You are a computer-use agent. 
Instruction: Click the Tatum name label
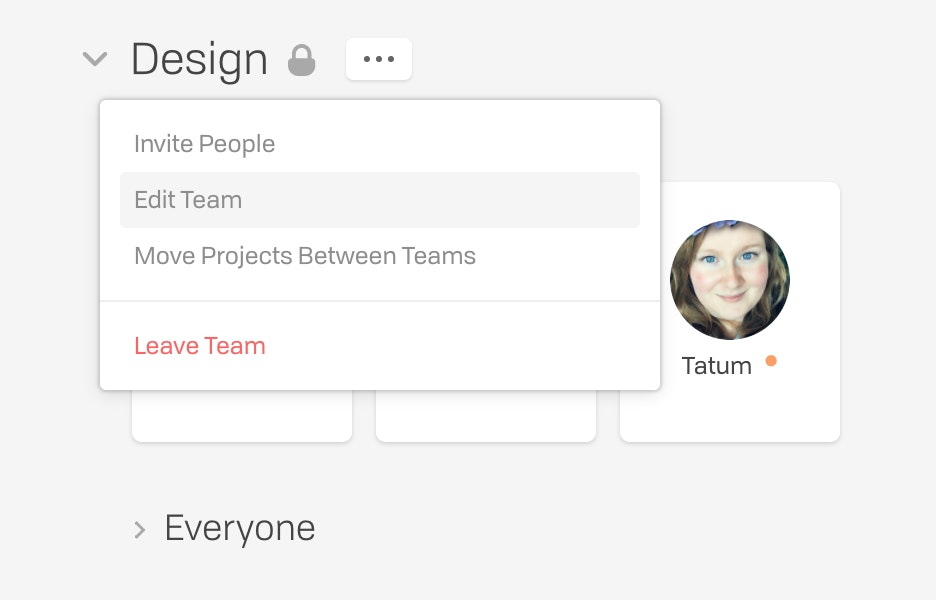(716, 366)
